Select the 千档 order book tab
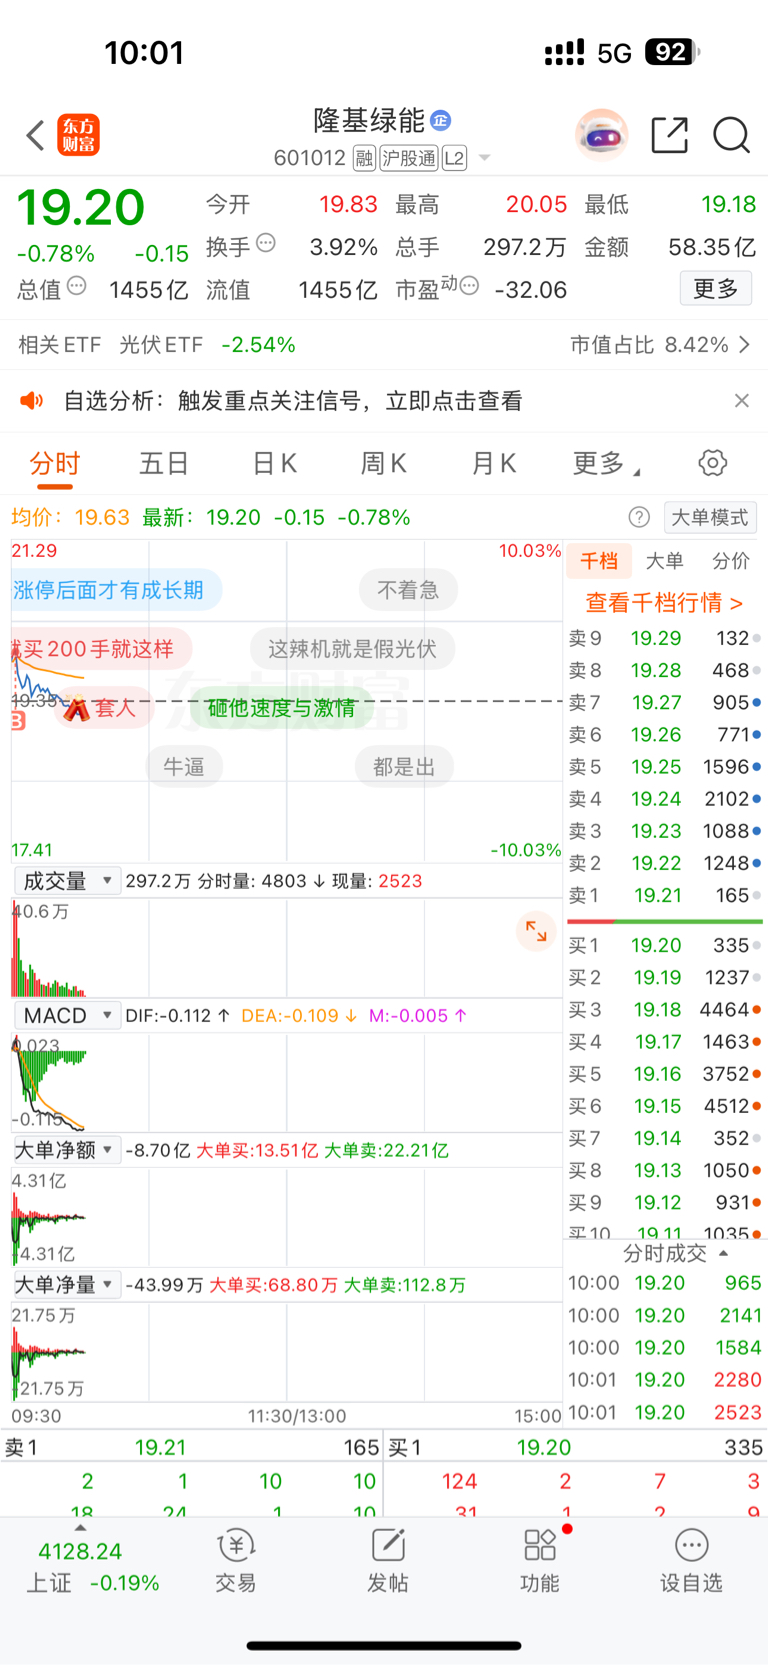The height and width of the screenshot is (1665, 768). [599, 561]
